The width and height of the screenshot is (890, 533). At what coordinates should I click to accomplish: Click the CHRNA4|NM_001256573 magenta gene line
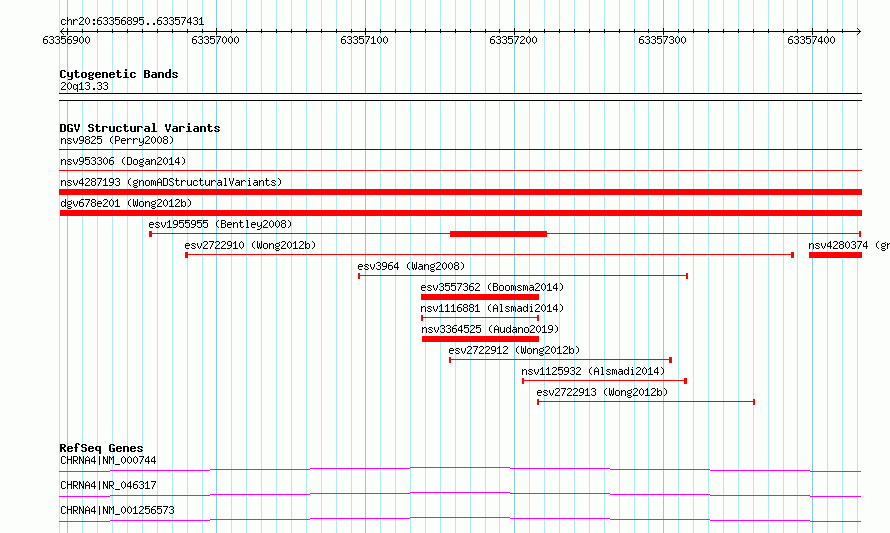point(460,519)
